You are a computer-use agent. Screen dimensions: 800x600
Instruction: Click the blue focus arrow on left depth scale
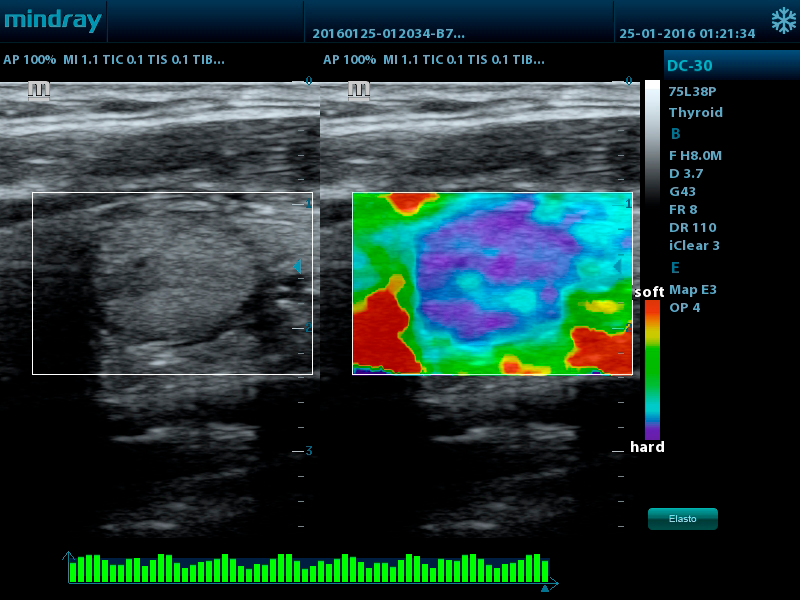[297, 266]
